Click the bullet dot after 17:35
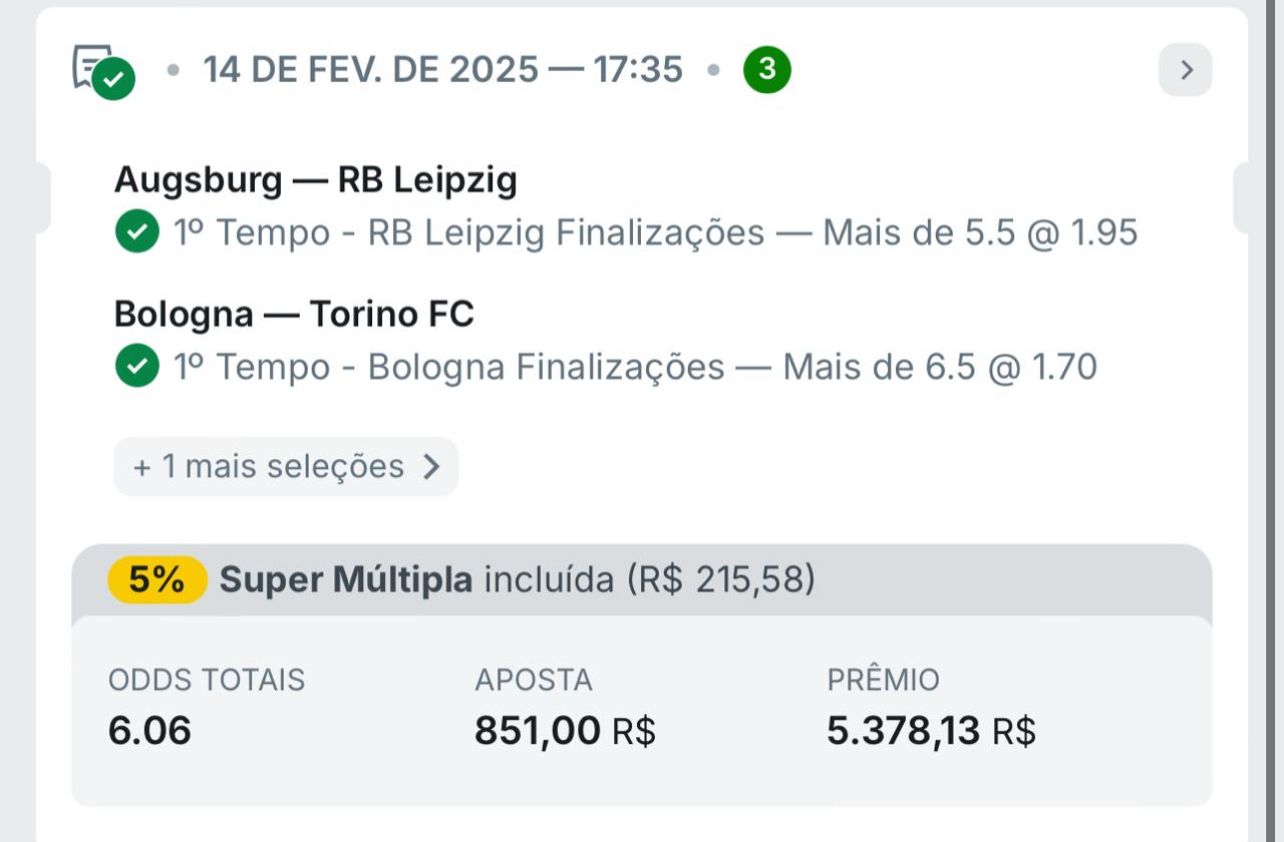The image size is (1284, 842). click(713, 69)
